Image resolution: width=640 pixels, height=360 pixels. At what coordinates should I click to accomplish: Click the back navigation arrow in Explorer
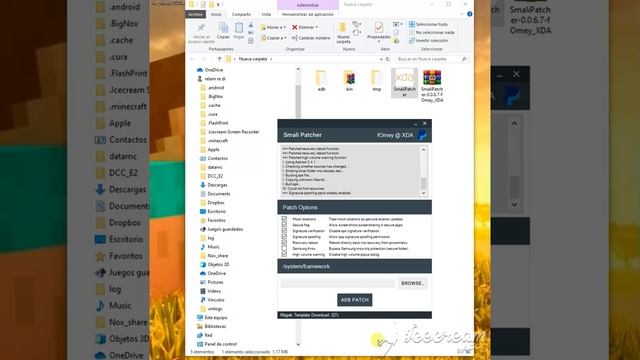[193, 59]
